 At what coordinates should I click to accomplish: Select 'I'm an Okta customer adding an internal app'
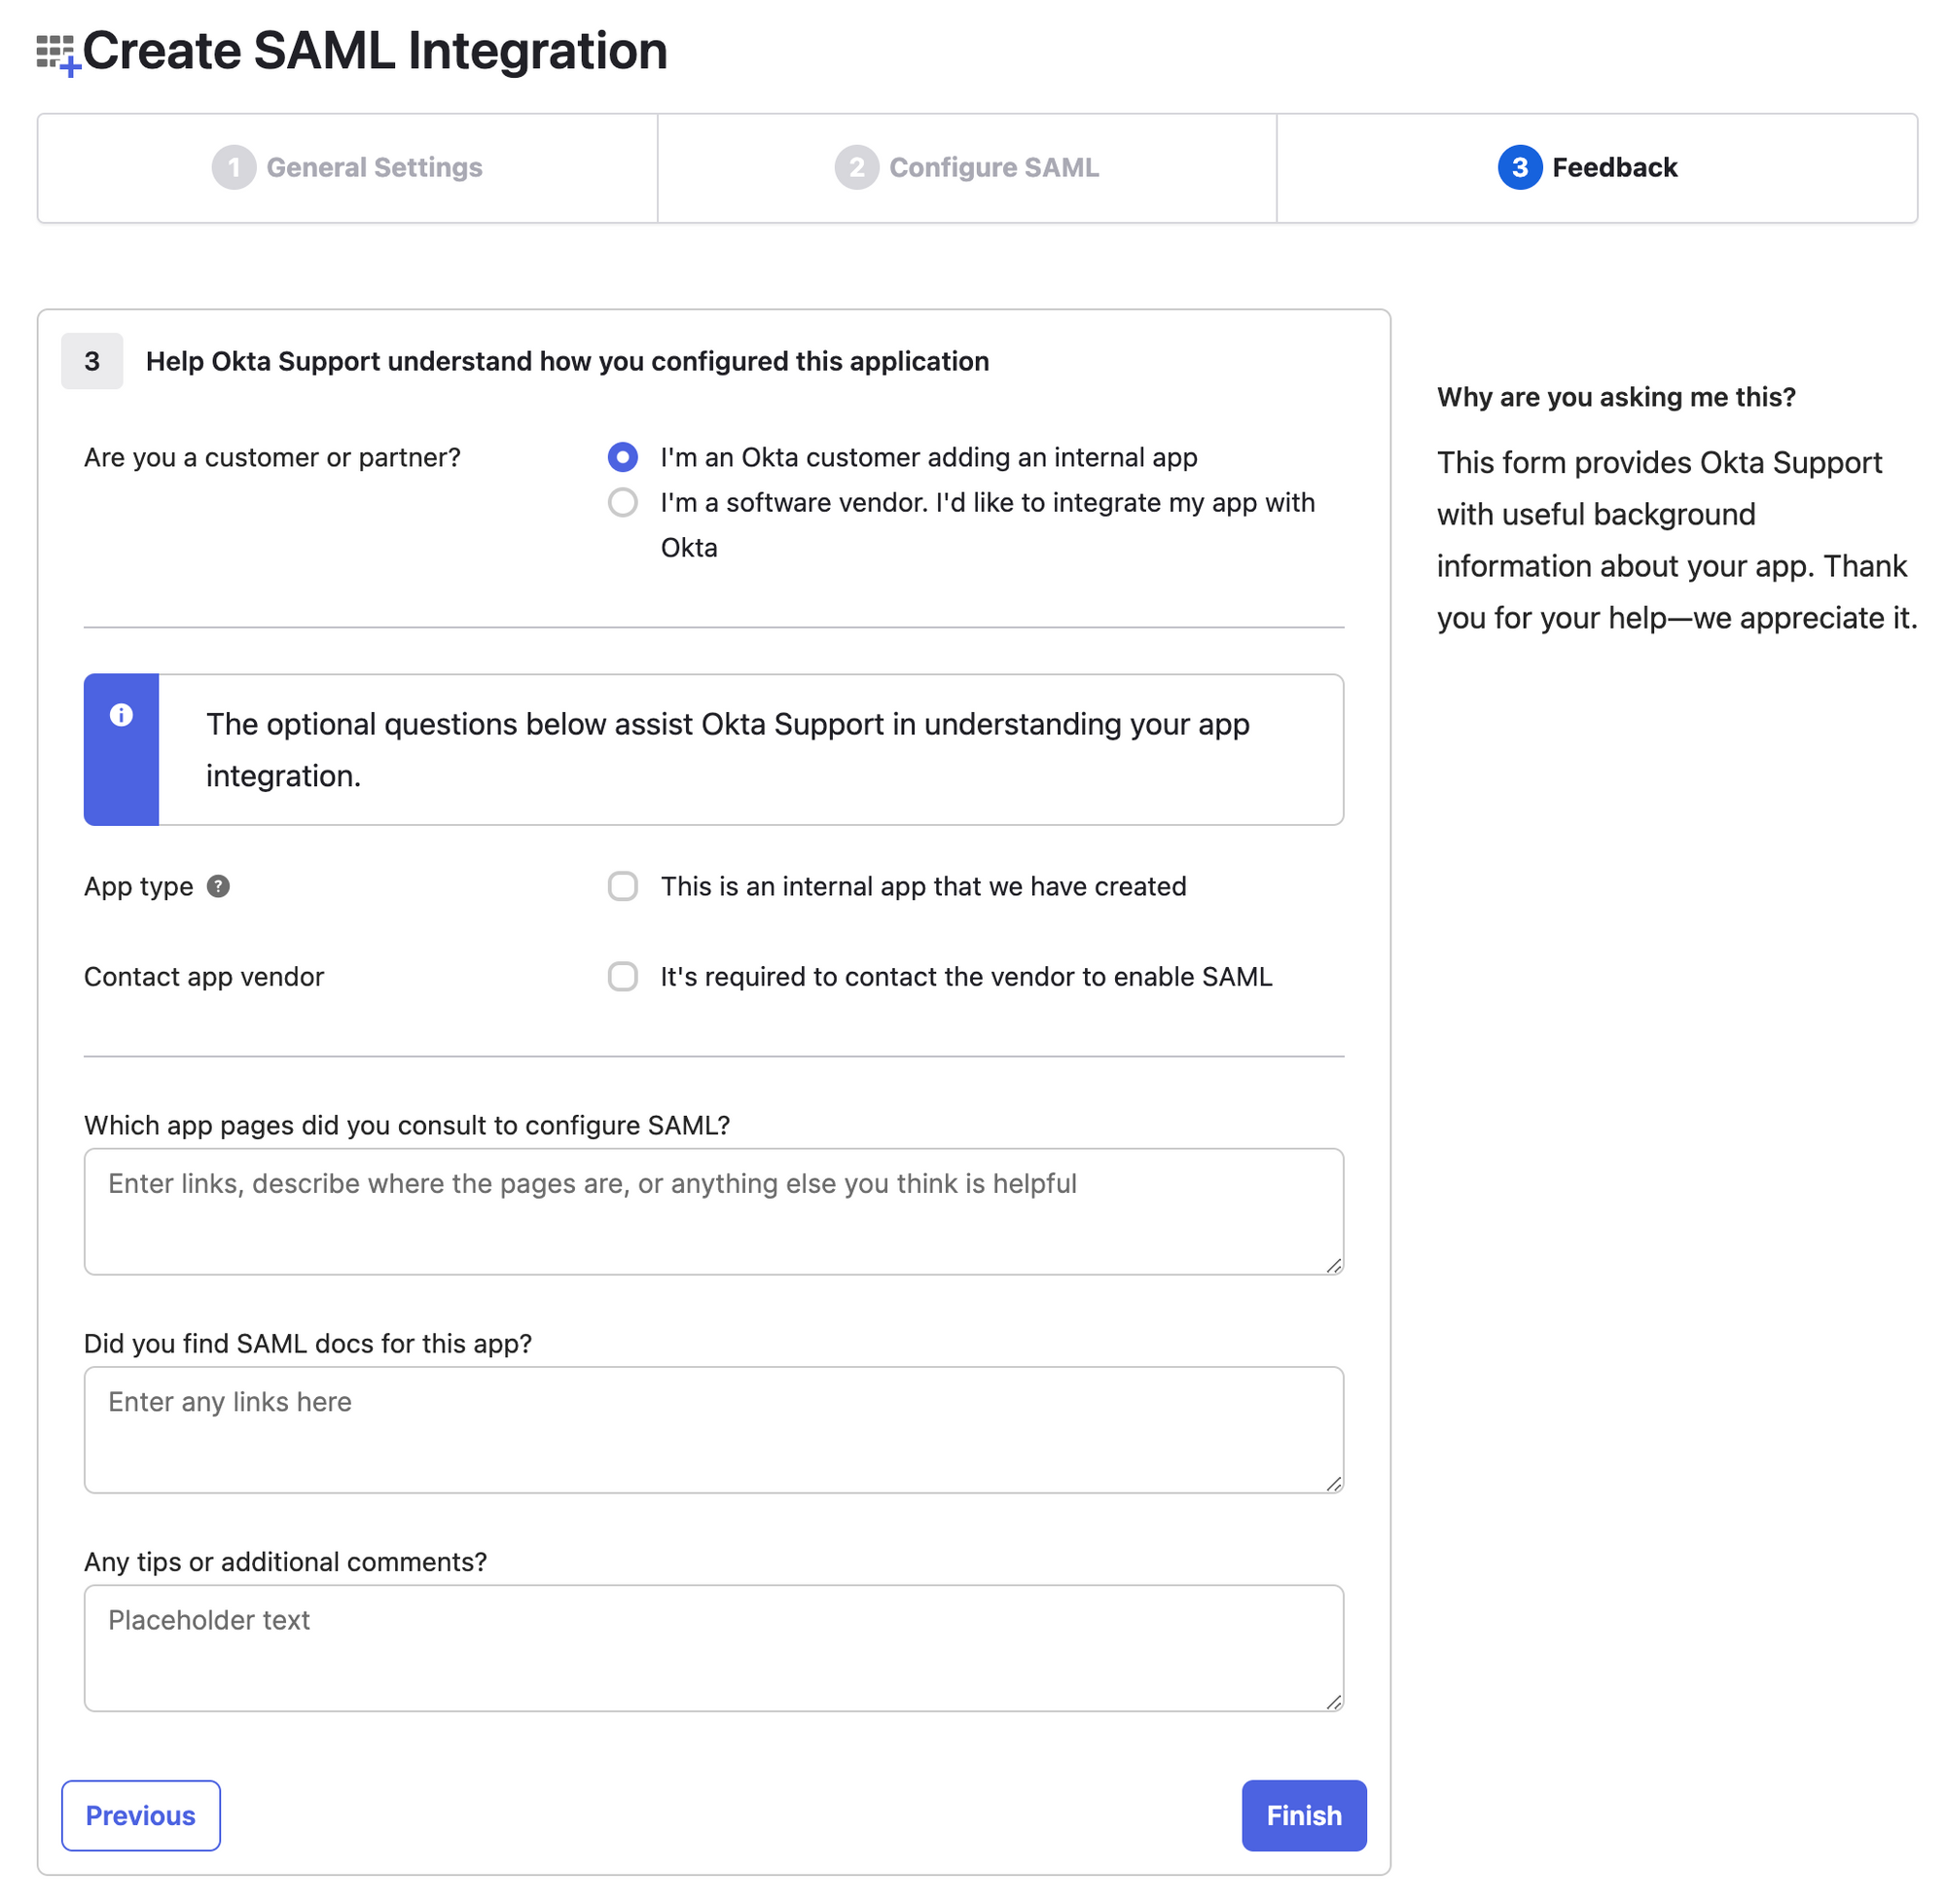[x=623, y=457]
